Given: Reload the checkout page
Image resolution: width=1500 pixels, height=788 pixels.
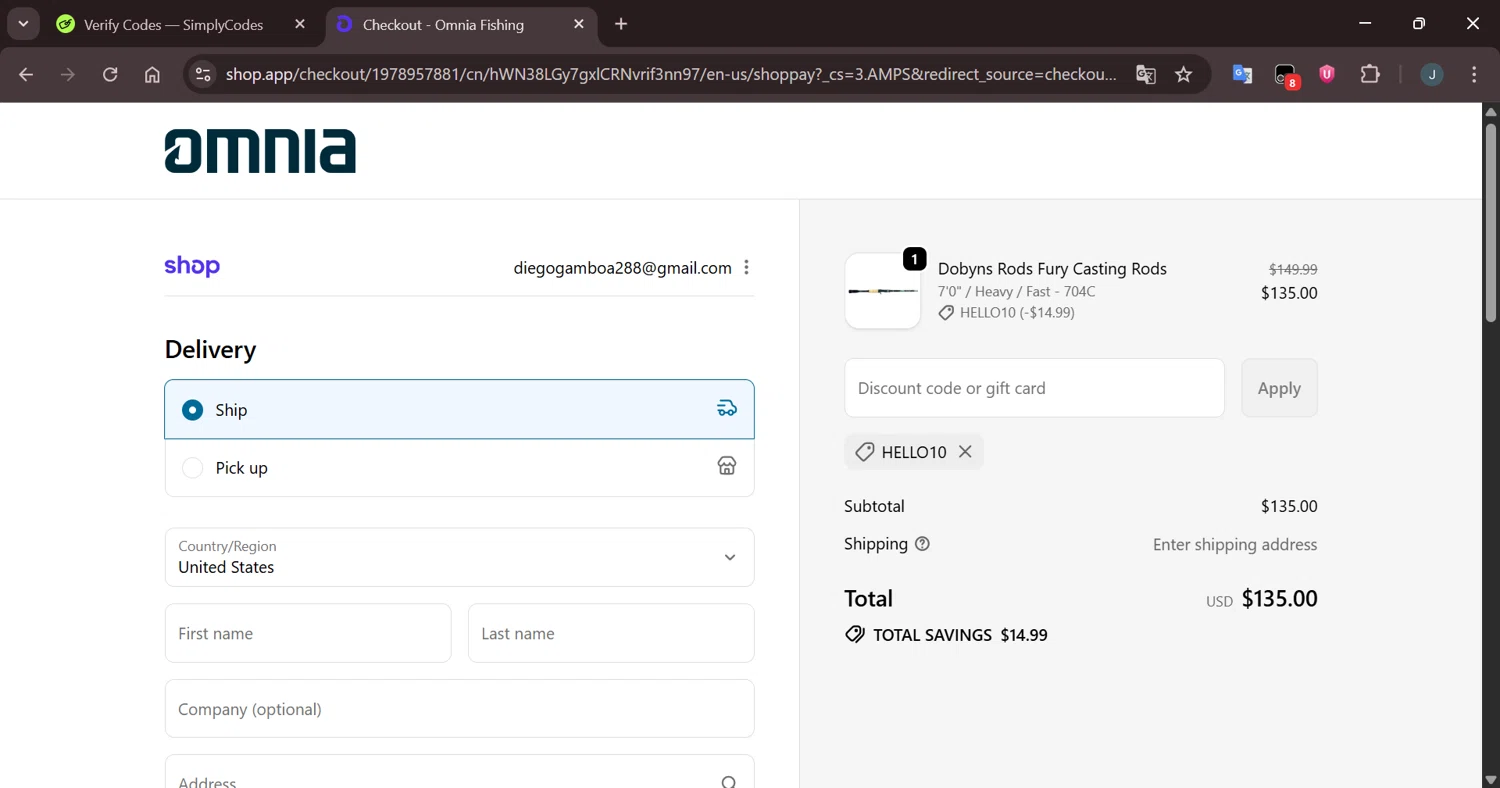Looking at the screenshot, I should (x=110, y=75).
